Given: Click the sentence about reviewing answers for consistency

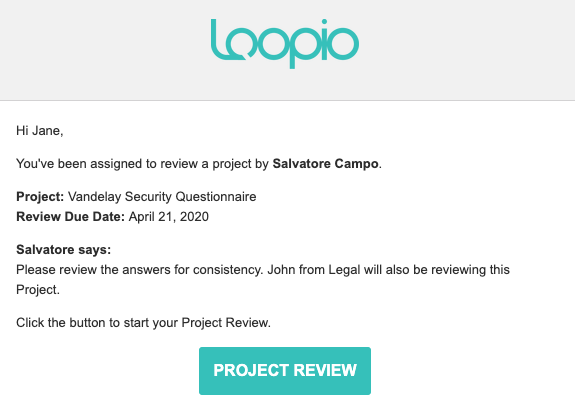Looking at the screenshot, I should click(x=140, y=270).
